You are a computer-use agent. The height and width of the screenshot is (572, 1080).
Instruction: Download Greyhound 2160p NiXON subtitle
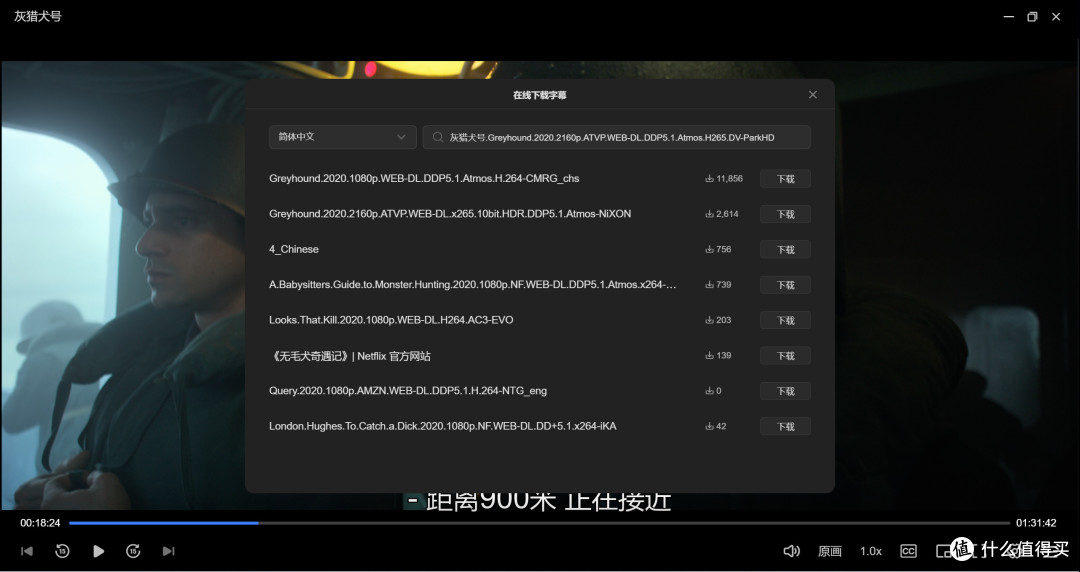(x=785, y=214)
